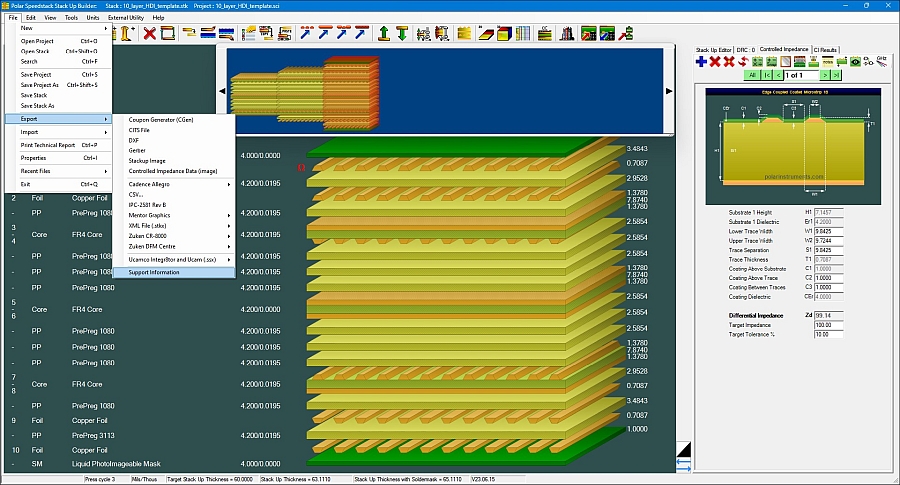Click the Target Impedance input field
Image resolution: width=900 pixels, height=485 pixels.
click(829, 325)
